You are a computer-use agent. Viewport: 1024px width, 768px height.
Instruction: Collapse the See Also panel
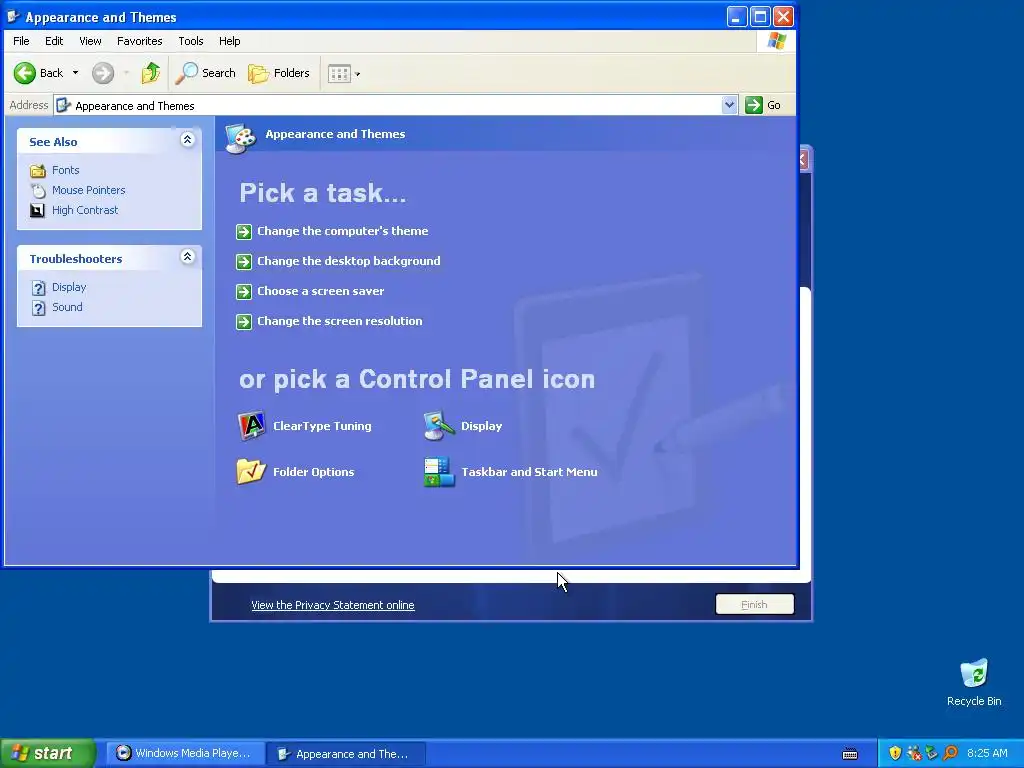[187, 140]
